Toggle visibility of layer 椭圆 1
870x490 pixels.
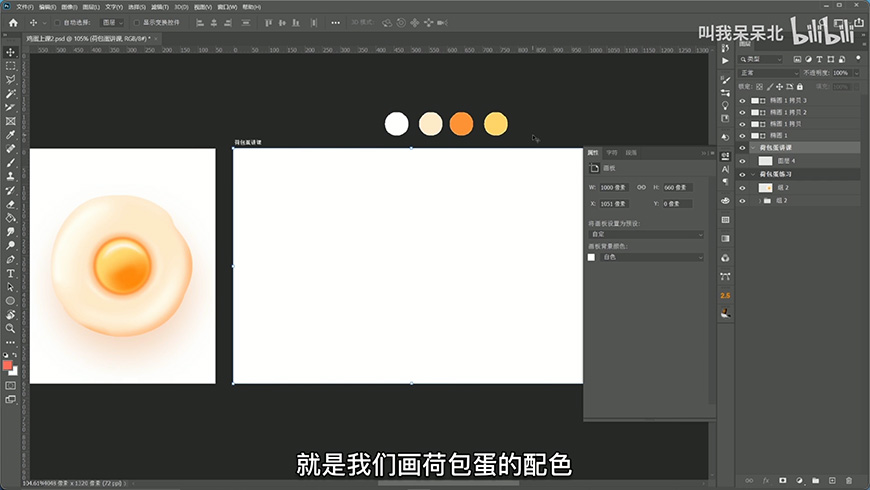pyautogui.click(x=742, y=136)
